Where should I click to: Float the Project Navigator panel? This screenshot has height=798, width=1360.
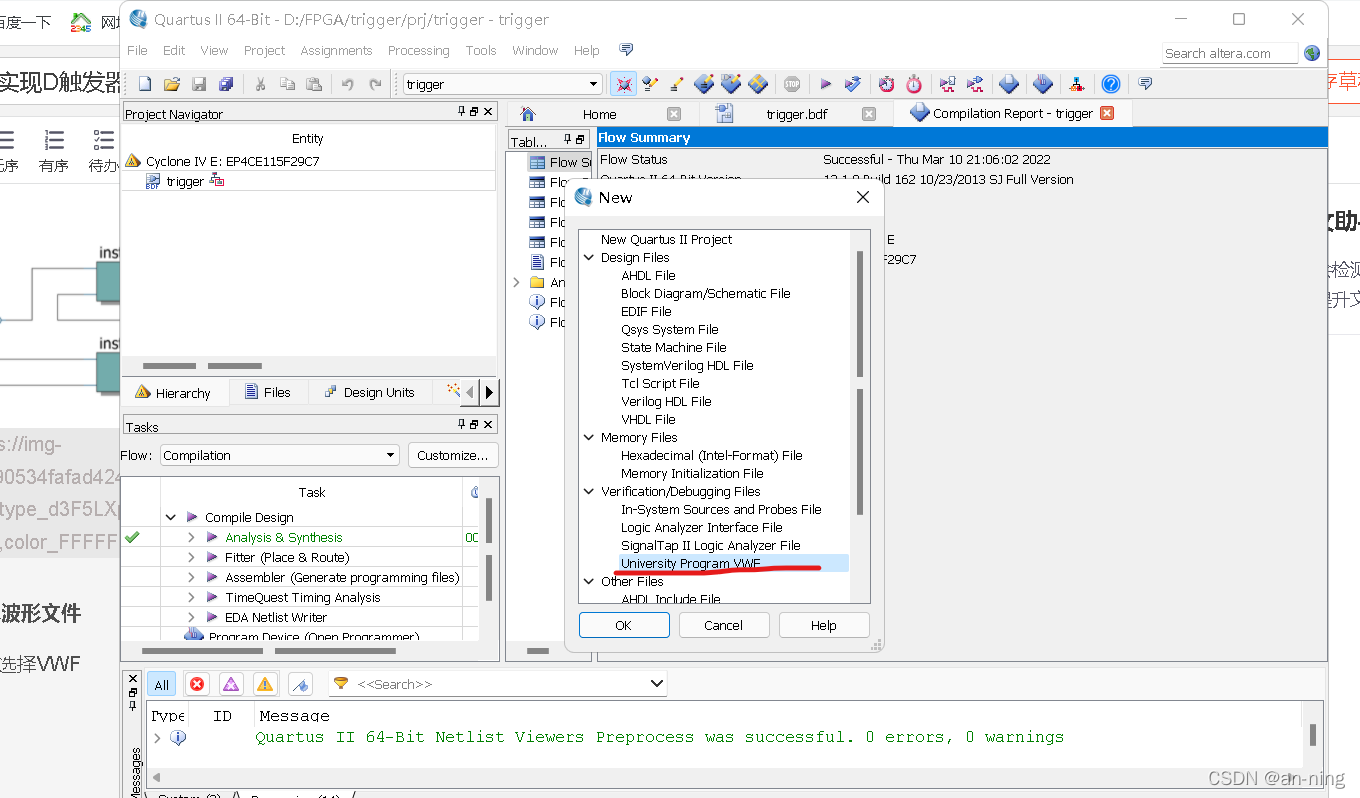click(x=474, y=112)
